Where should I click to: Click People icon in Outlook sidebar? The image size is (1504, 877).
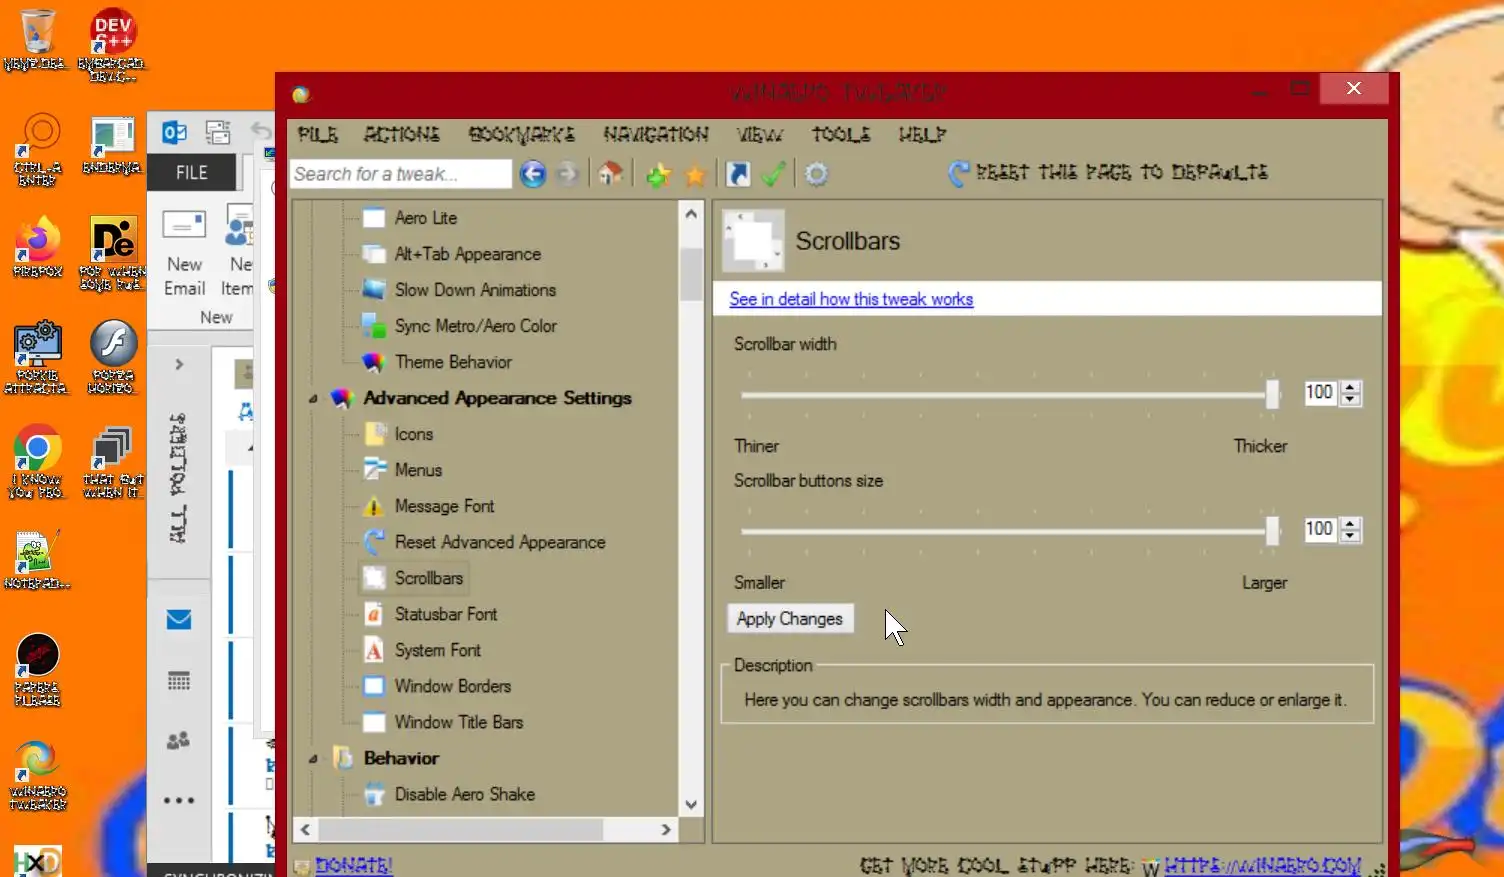pyautogui.click(x=179, y=741)
